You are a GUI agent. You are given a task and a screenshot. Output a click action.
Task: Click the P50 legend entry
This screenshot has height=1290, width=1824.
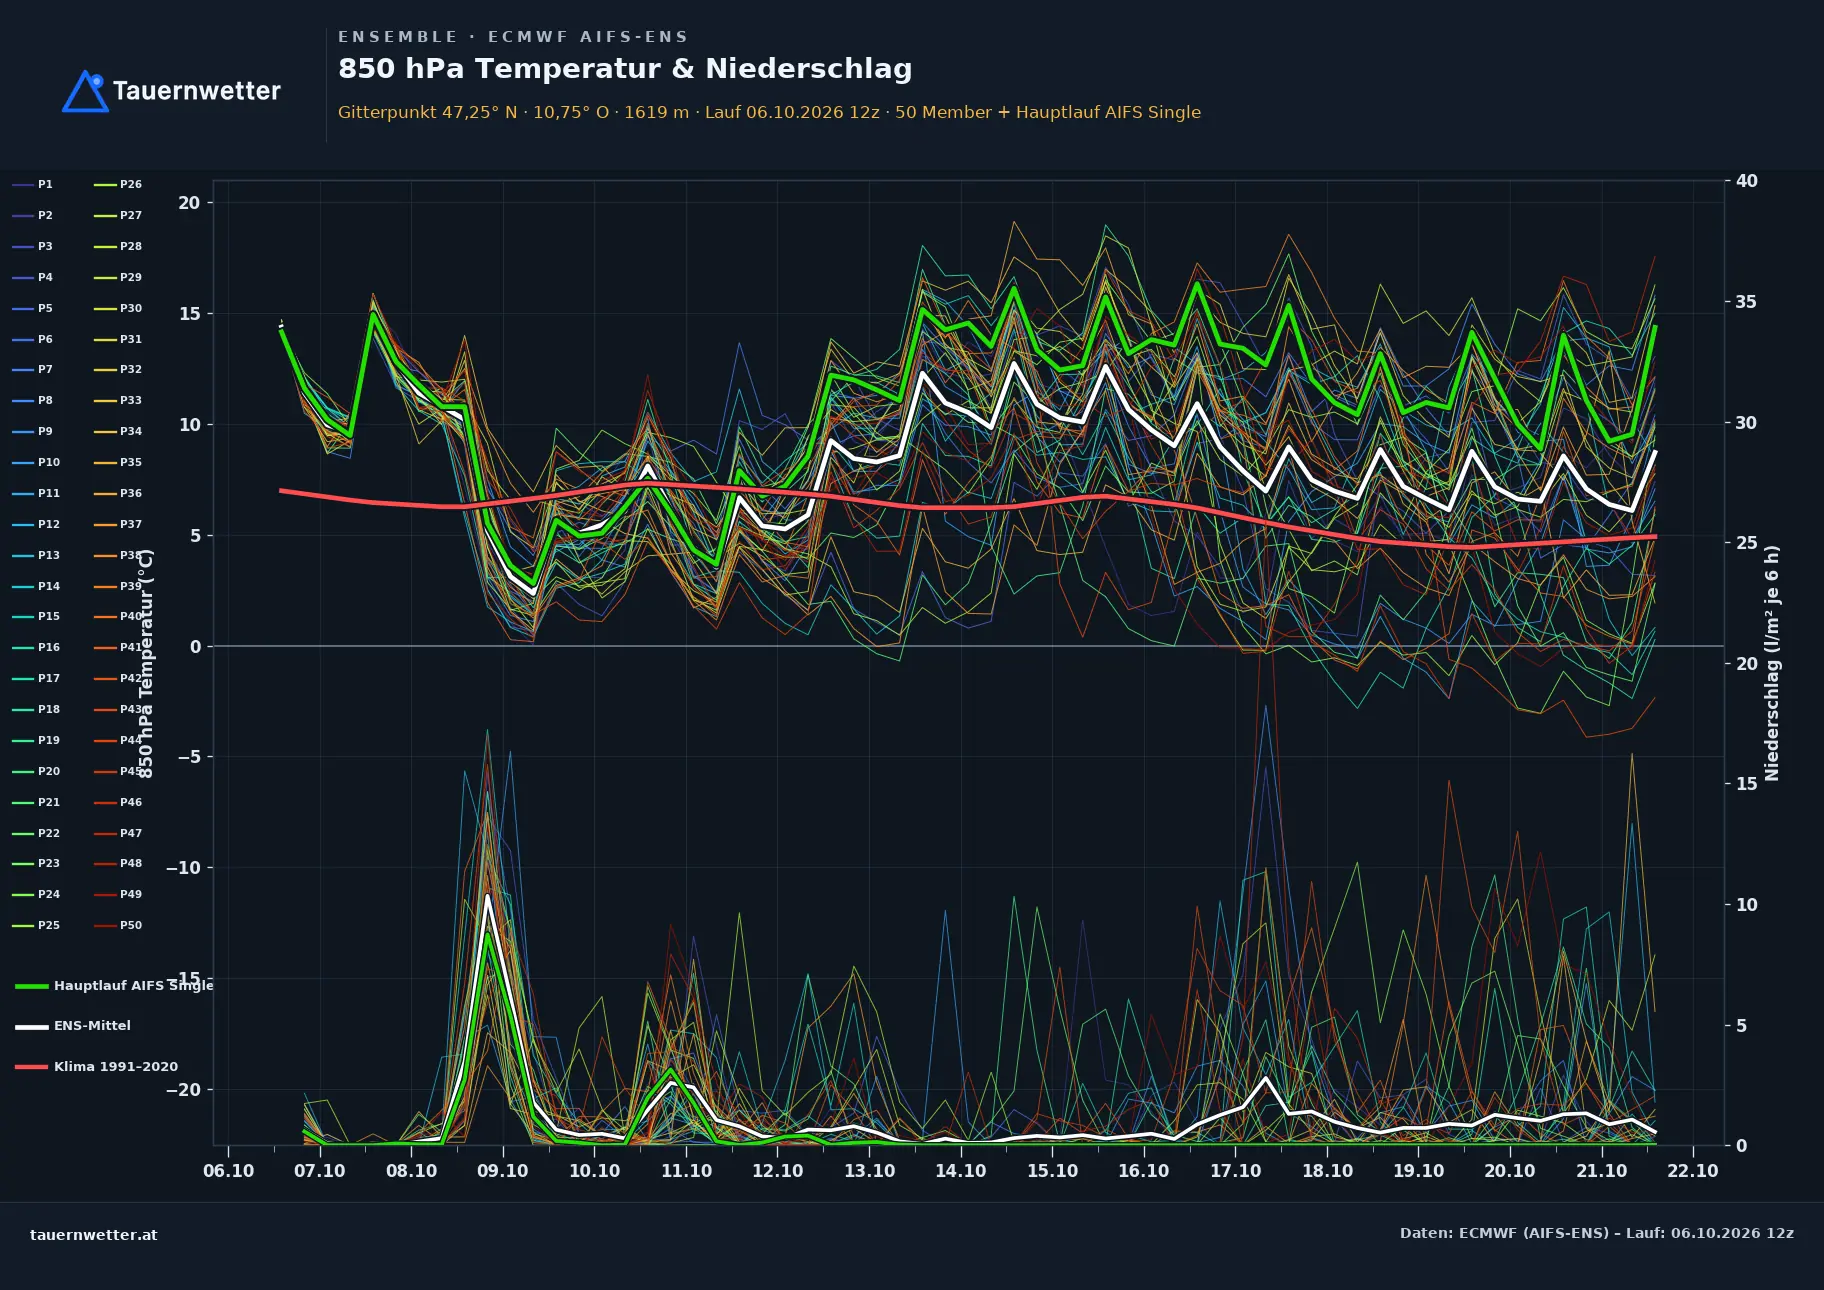[x=118, y=926]
